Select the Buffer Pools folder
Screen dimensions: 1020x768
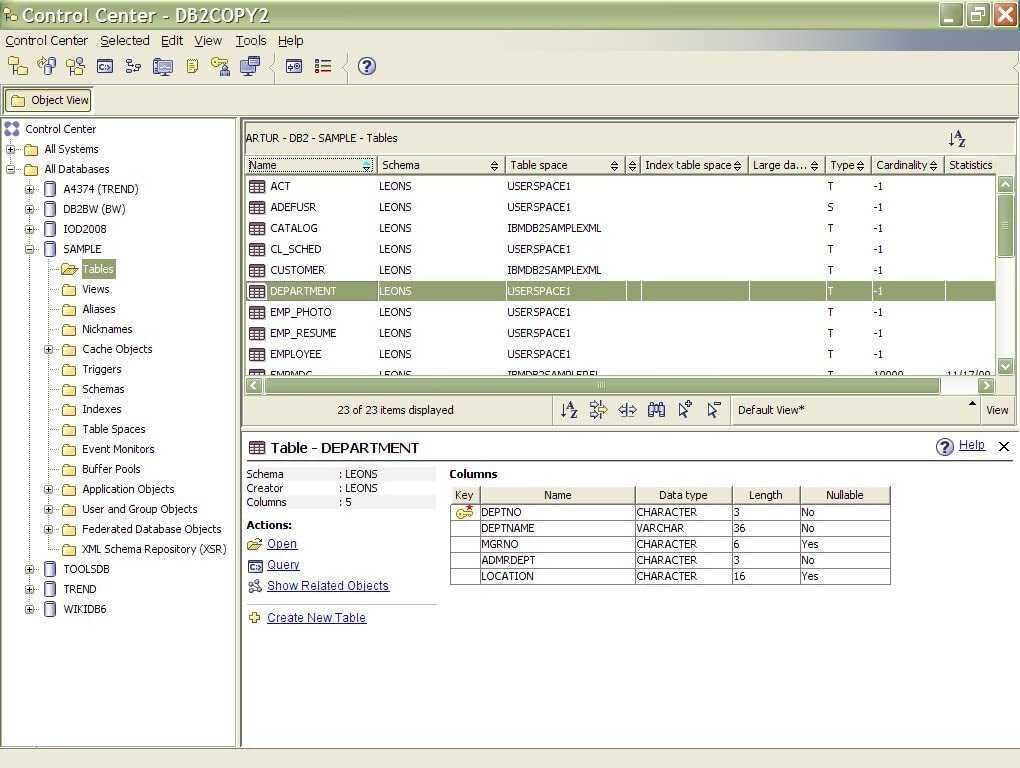111,469
